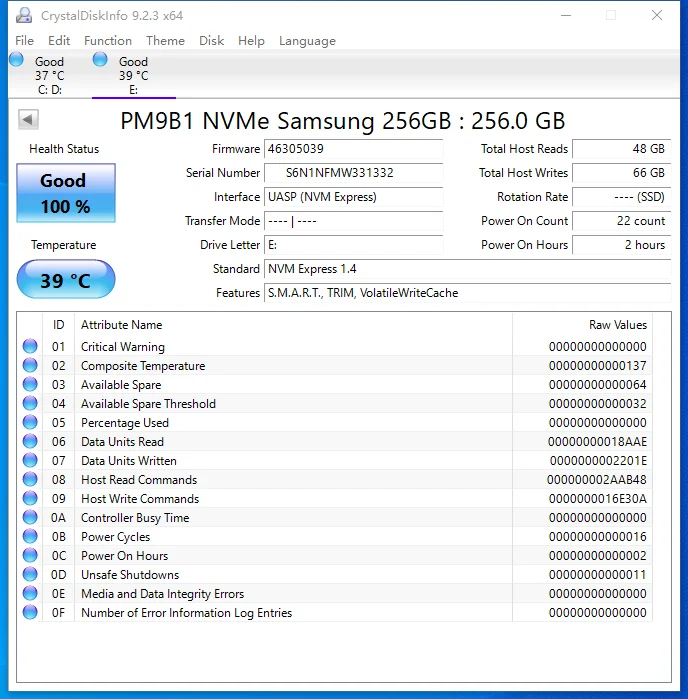Click the status orb beside Power Cycles
Viewport: 688px width, 699px height.
30,537
